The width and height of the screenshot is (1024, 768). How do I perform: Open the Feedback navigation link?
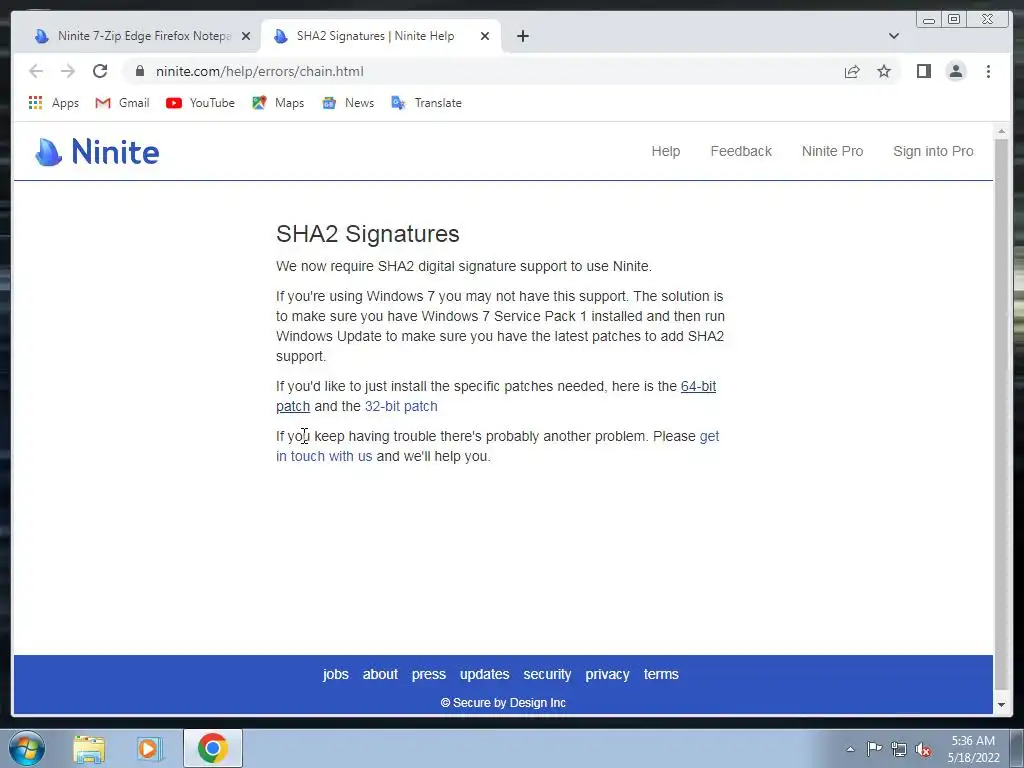[x=741, y=151]
